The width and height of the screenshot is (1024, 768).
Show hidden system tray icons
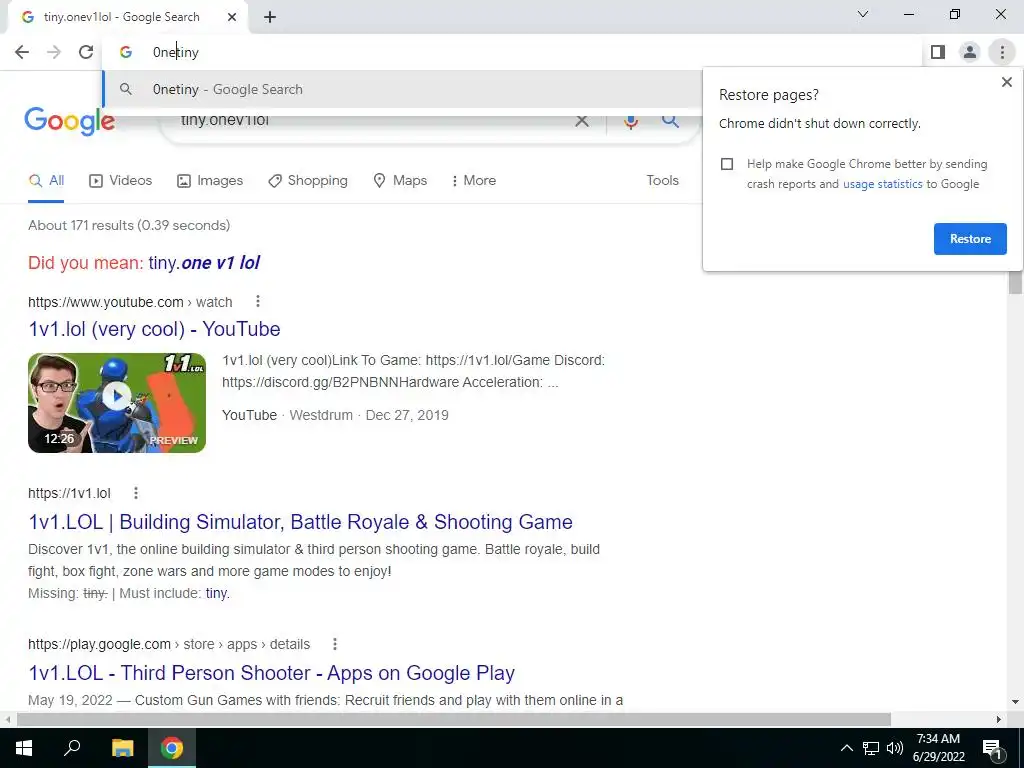[x=846, y=748]
